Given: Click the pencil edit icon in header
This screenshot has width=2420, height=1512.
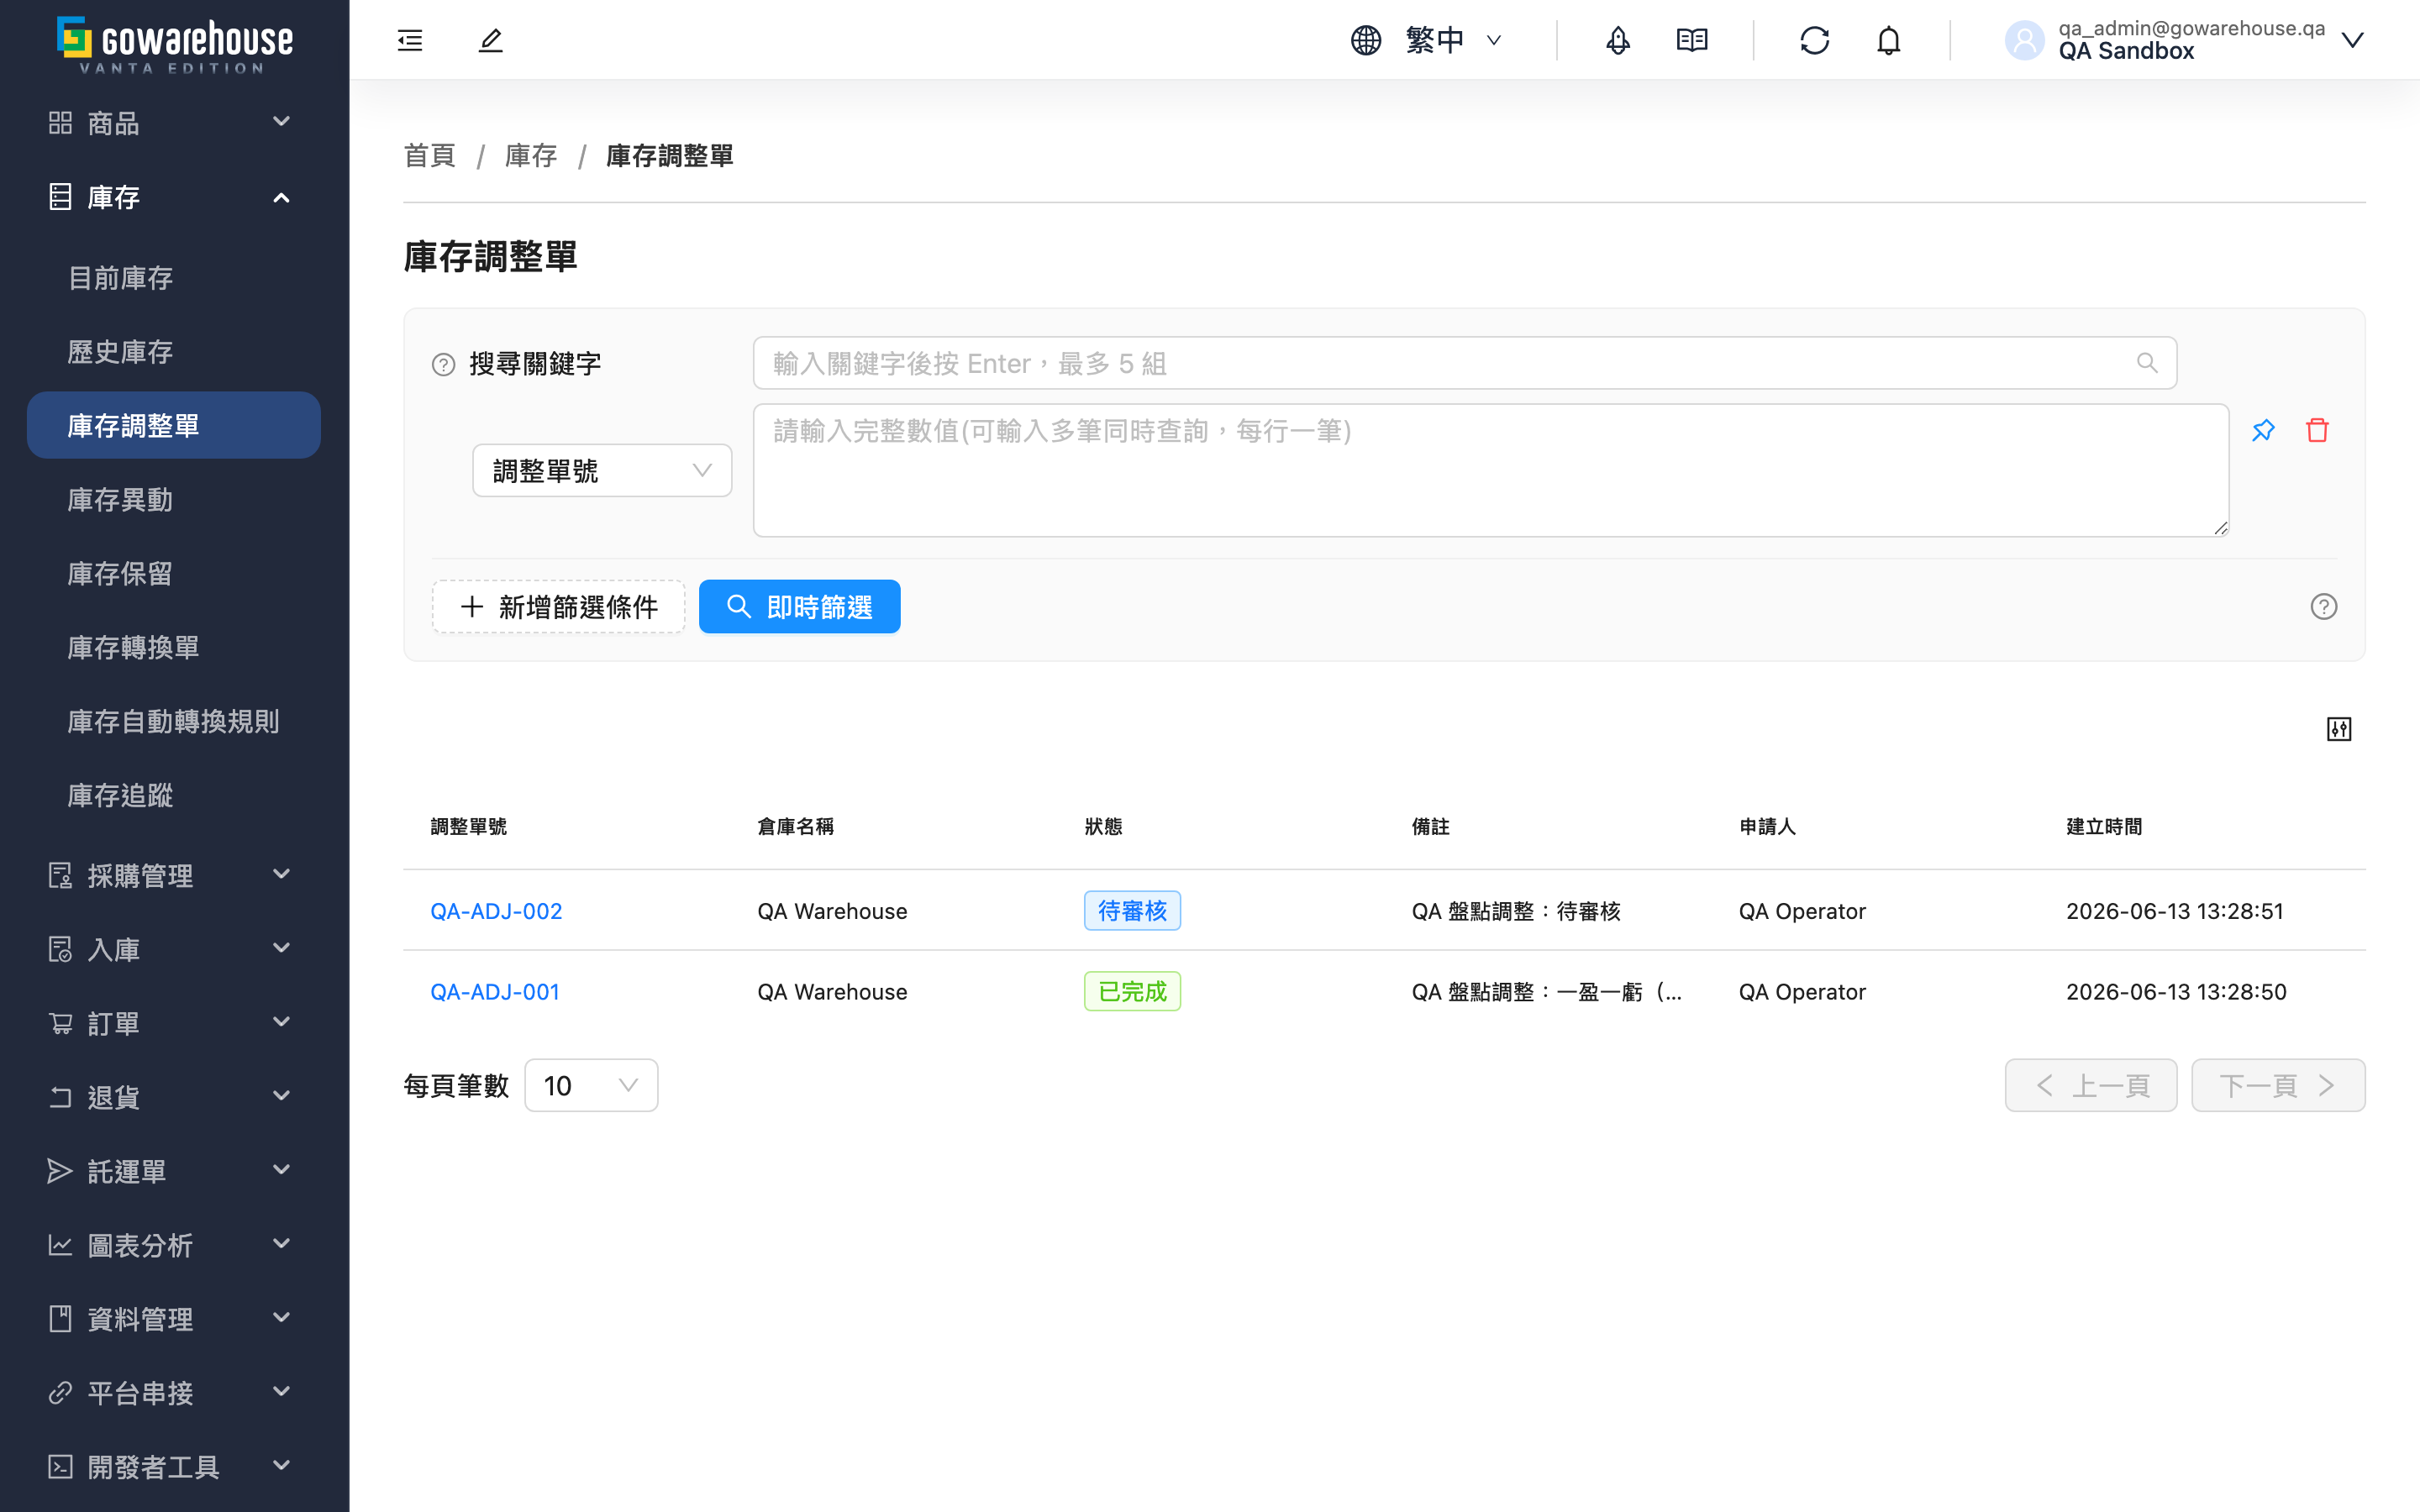Looking at the screenshot, I should (490, 40).
